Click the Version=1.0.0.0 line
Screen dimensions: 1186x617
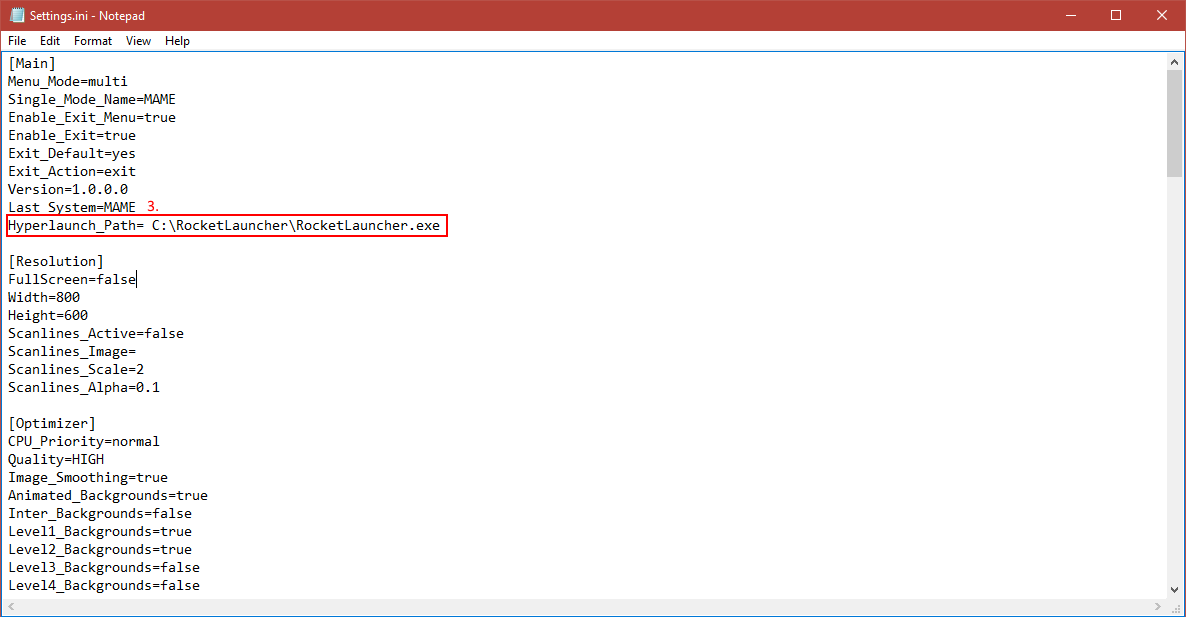click(68, 190)
